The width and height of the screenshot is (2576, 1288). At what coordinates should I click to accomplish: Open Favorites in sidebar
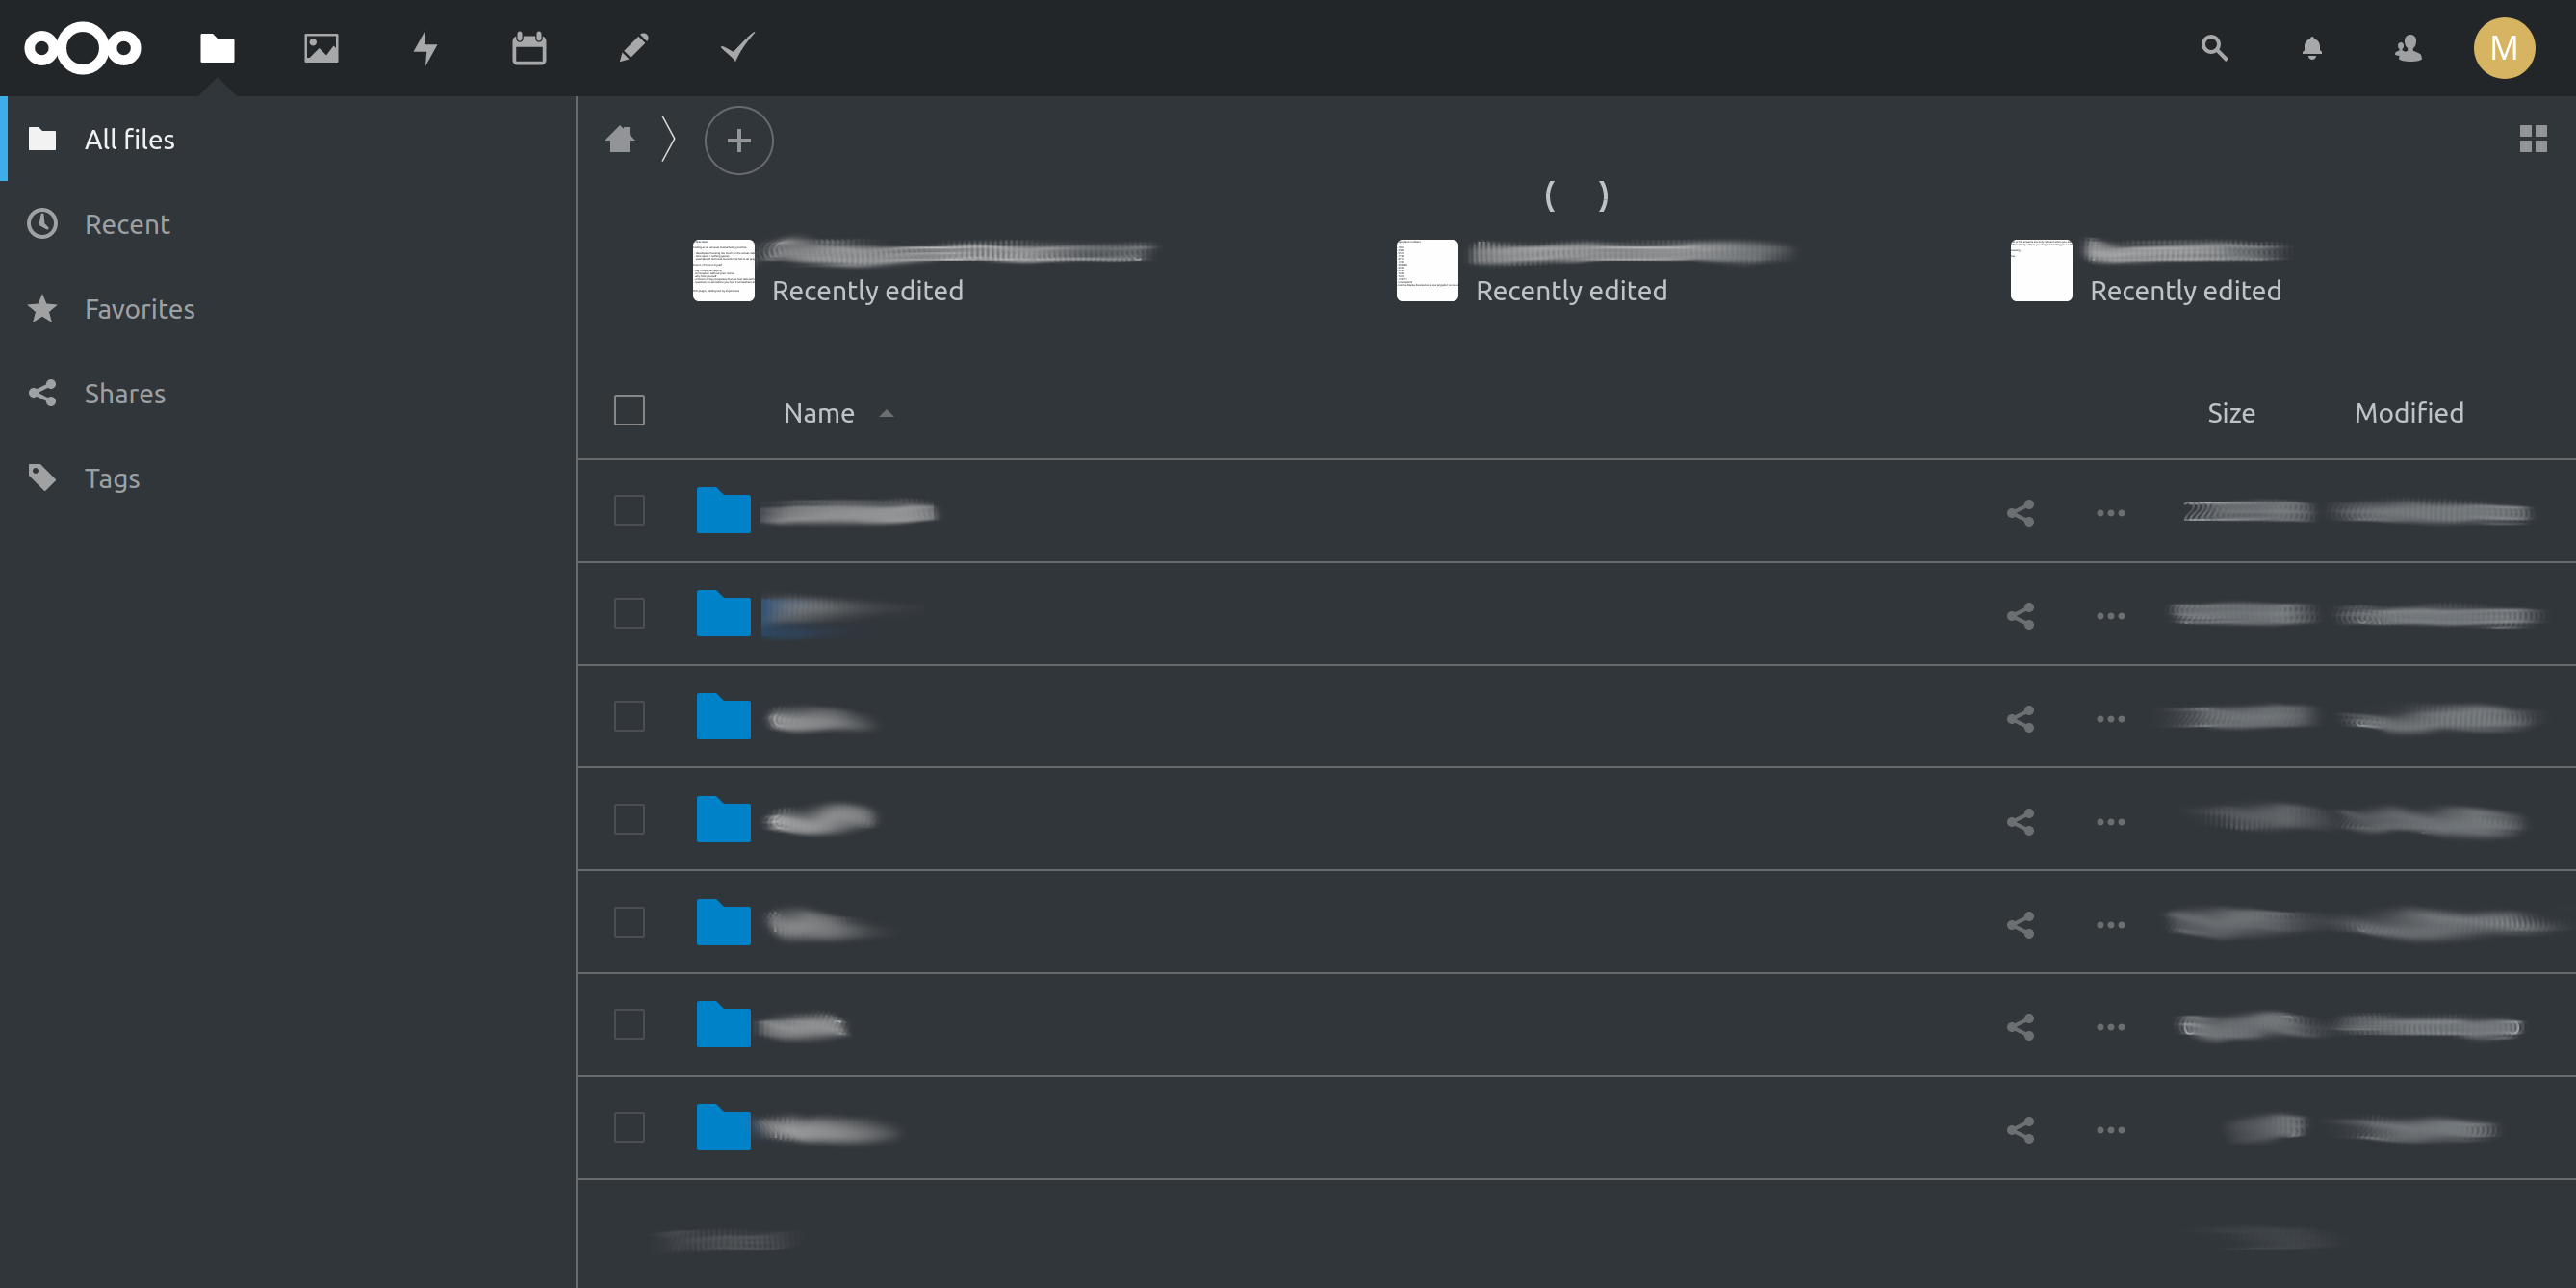288,309
